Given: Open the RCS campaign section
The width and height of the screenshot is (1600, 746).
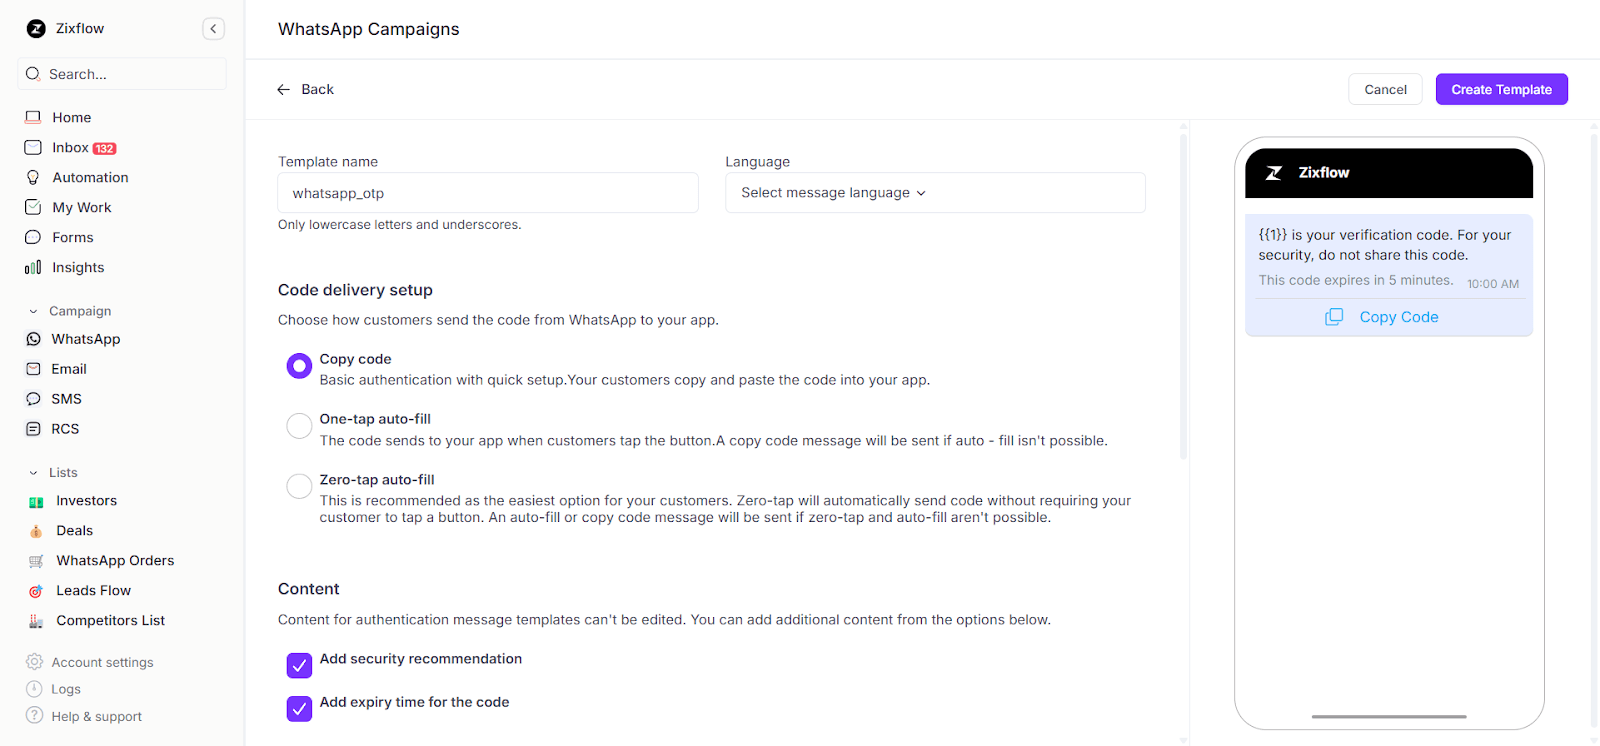Looking at the screenshot, I should 64,428.
